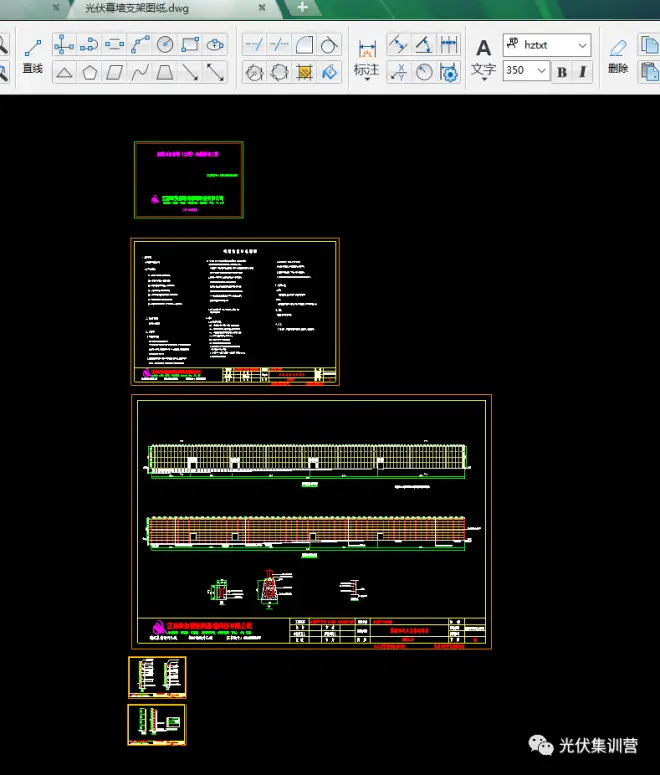
Task: Click the revision cloud circle tool
Action: click(x=279, y=73)
